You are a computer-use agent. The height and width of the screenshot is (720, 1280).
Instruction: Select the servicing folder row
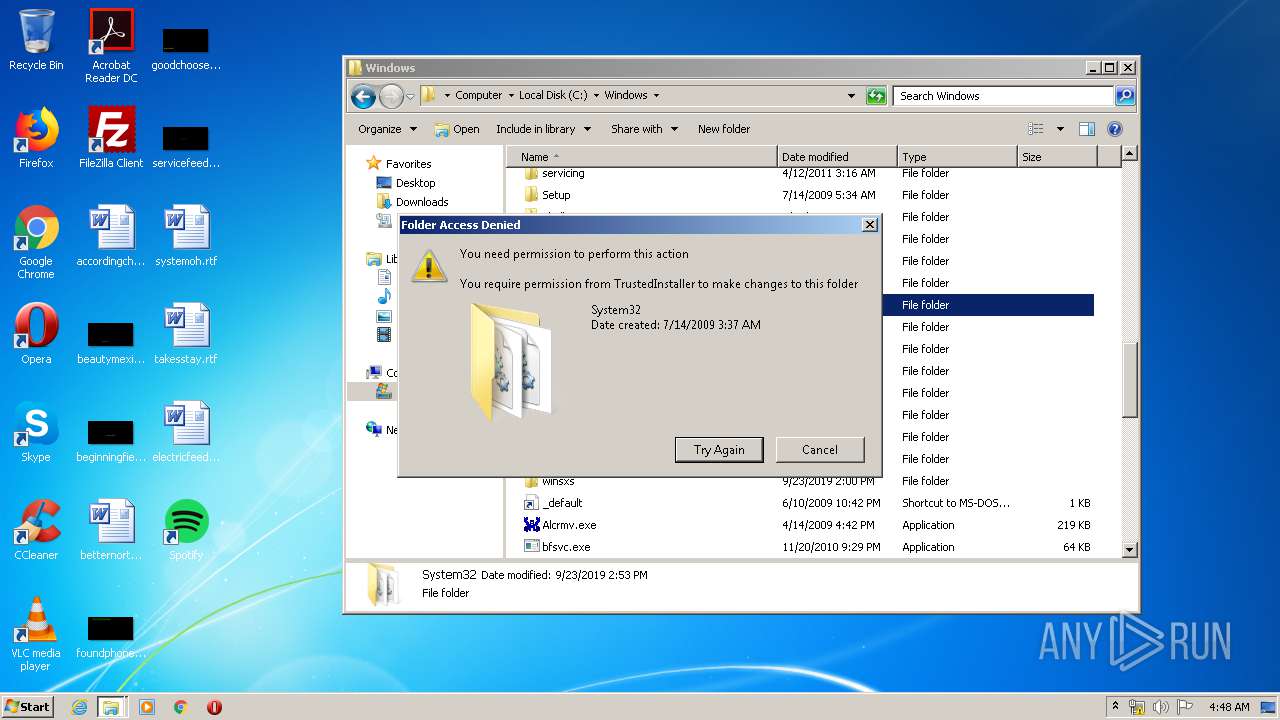click(x=808, y=174)
